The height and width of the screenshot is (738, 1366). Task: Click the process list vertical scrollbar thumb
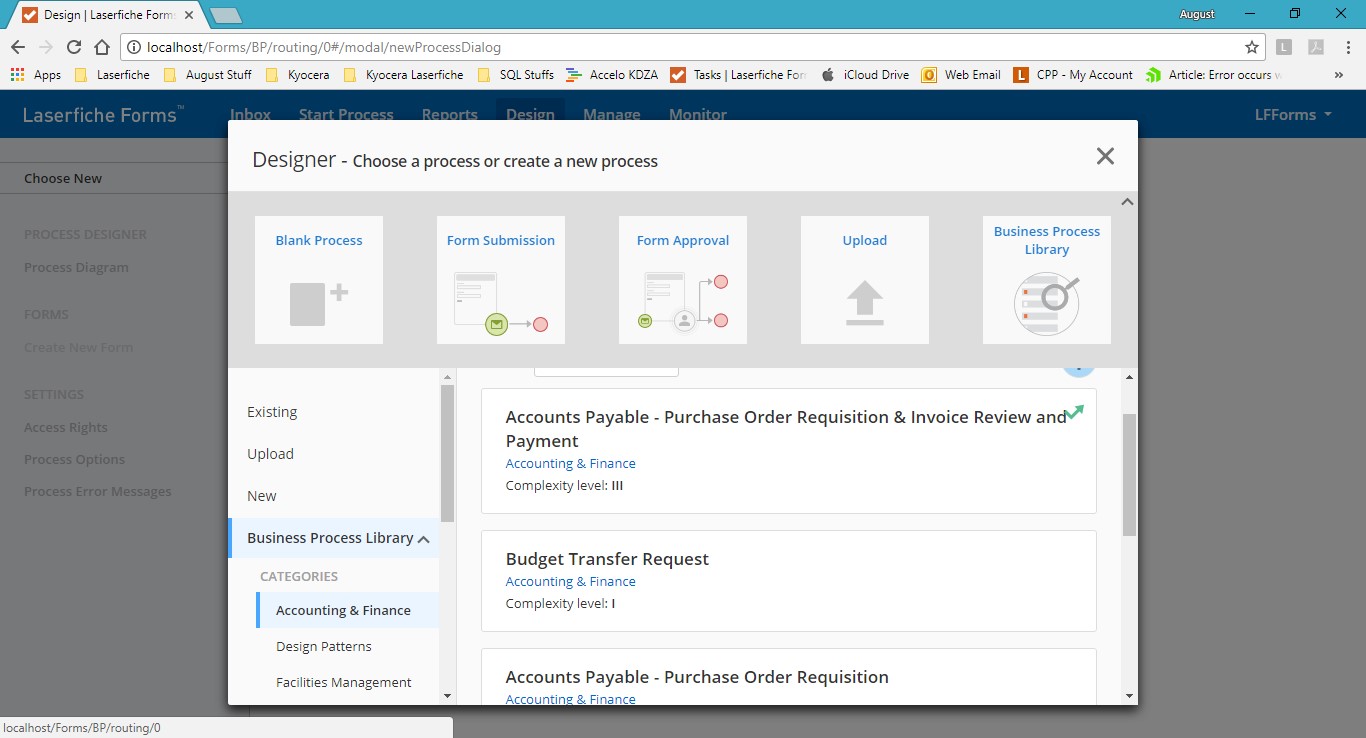(x=1129, y=475)
